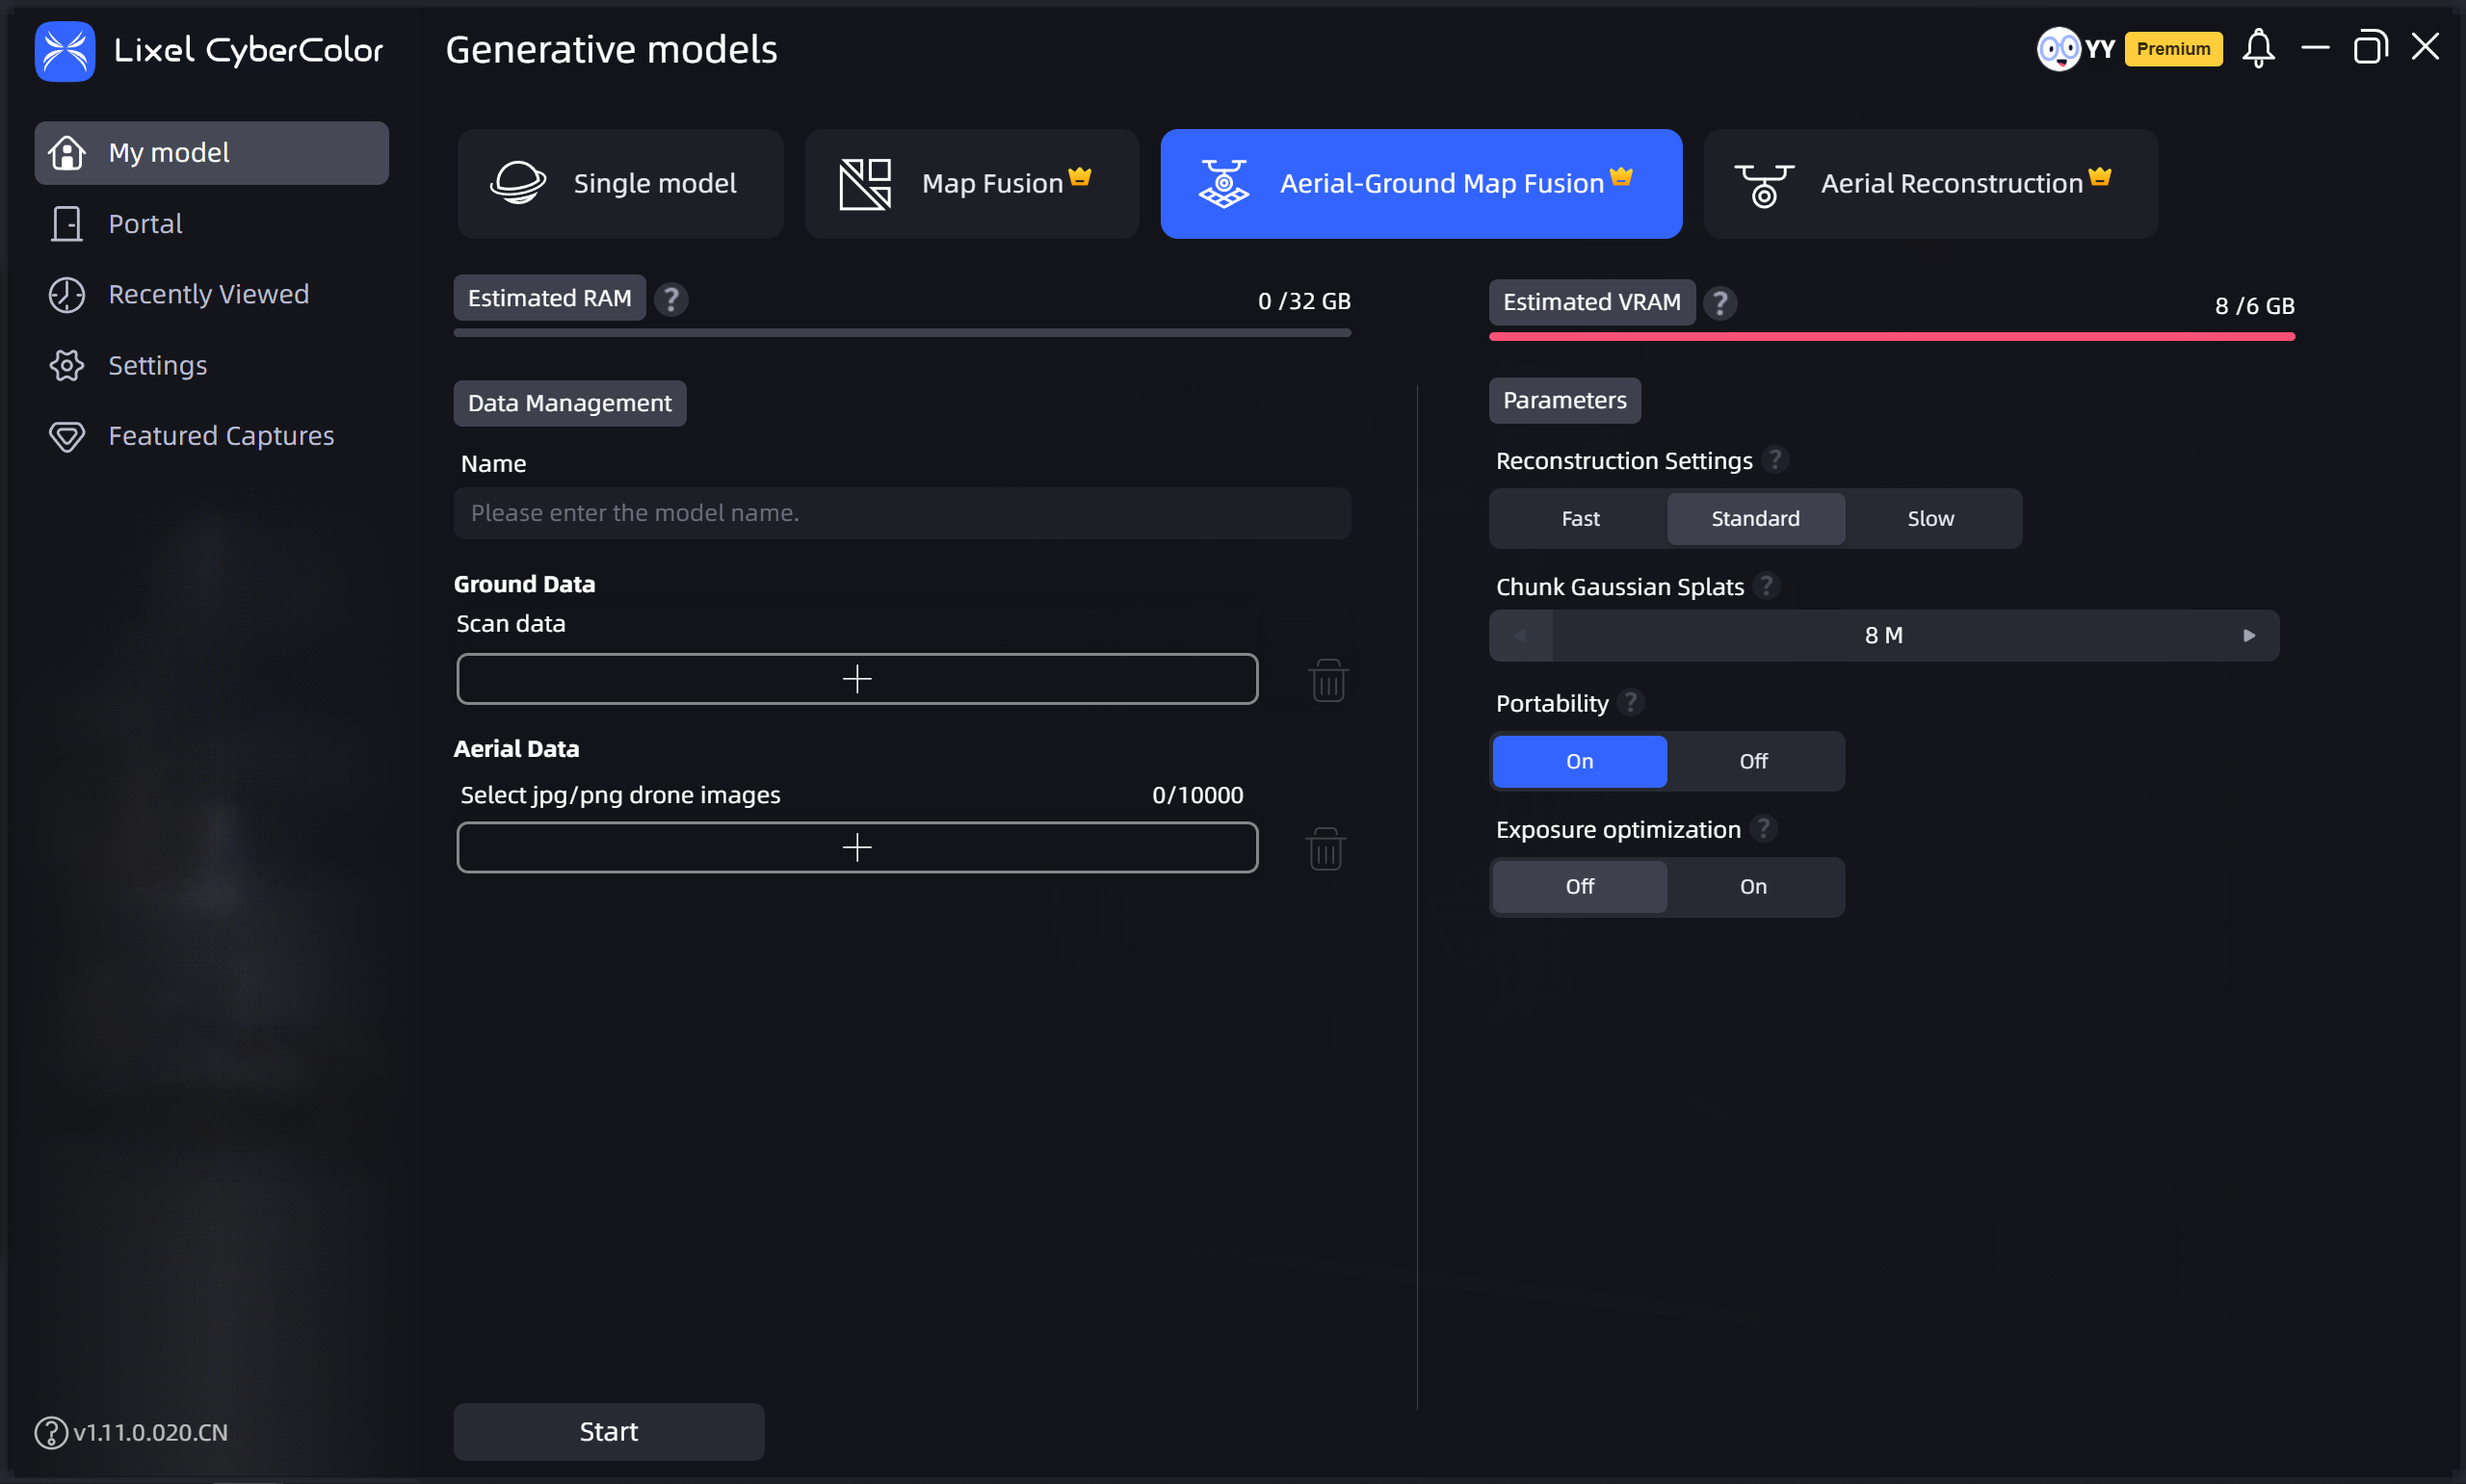Open help next to version v1.11.0.020.CN
The image size is (2466, 1484).
(51, 1432)
